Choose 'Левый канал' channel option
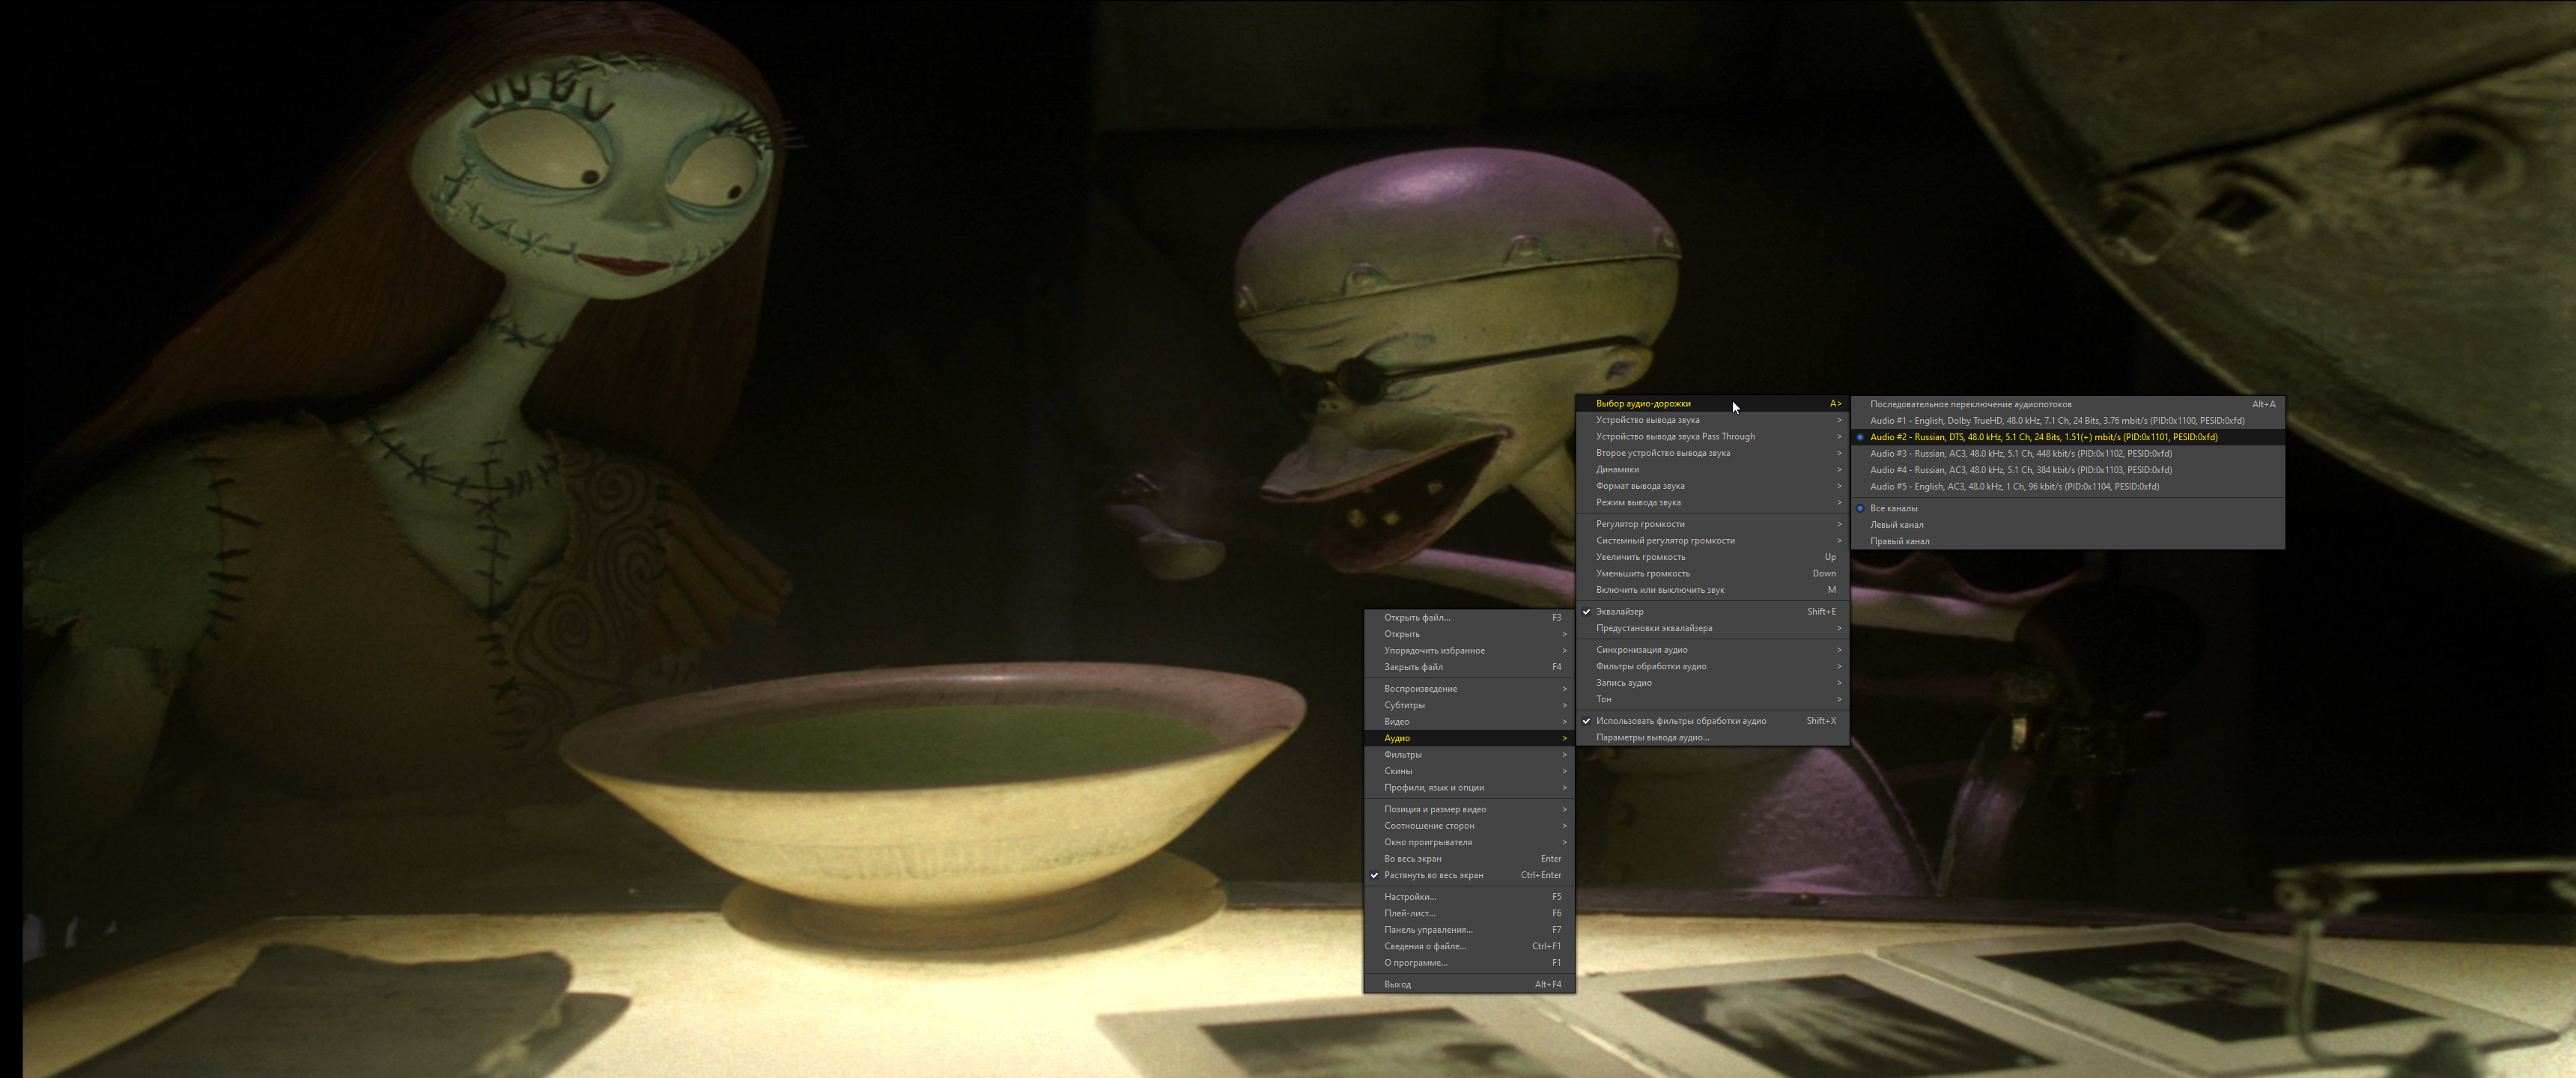This screenshot has width=2576, height=1078. coord(2067,525)
